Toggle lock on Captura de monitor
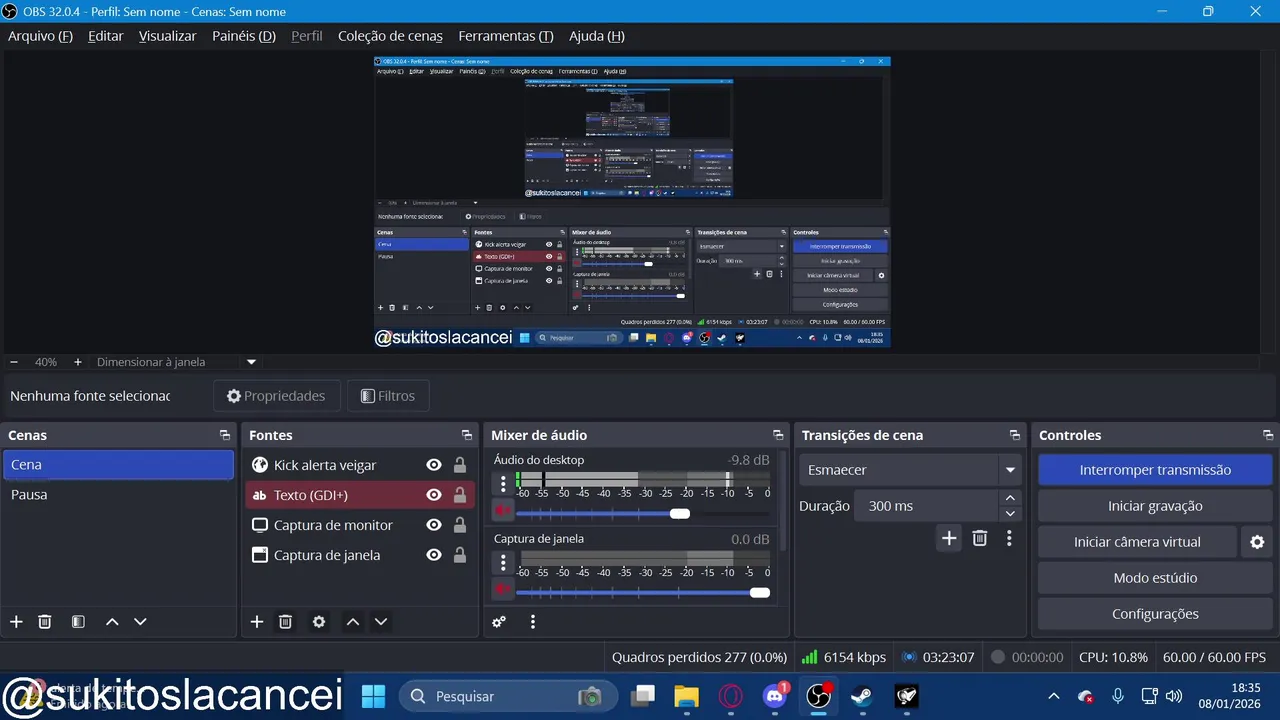The height and width of the screenshot is (720, 1280). point(460,525)
